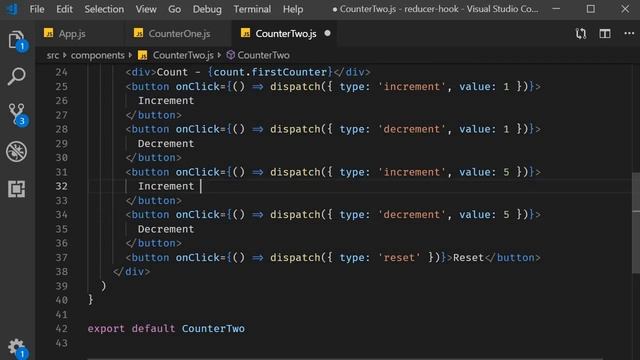Image resolution: width=640 pixels, height=360 pixels.
Task: Click CounterTwo symbol cube icon in breadcrumb
Action: pyautogui.click(x=231, y=55)
